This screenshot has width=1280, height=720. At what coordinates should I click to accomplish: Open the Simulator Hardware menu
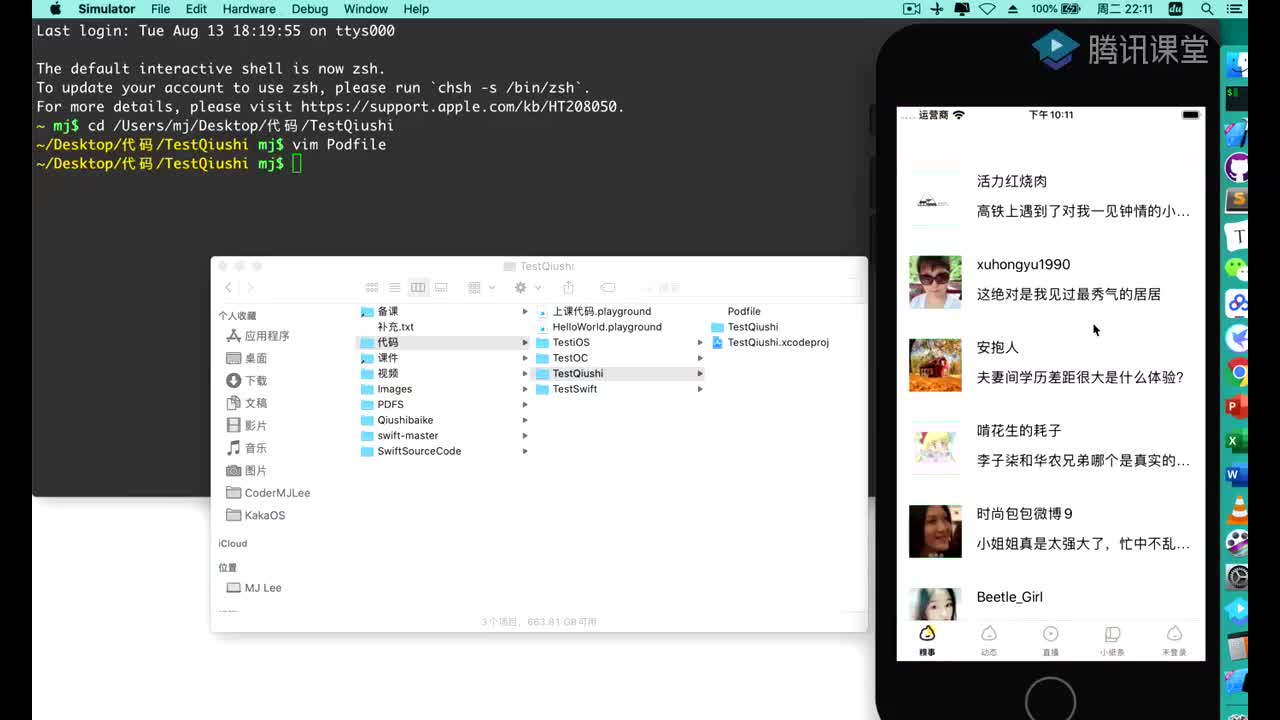pos(249,9)
